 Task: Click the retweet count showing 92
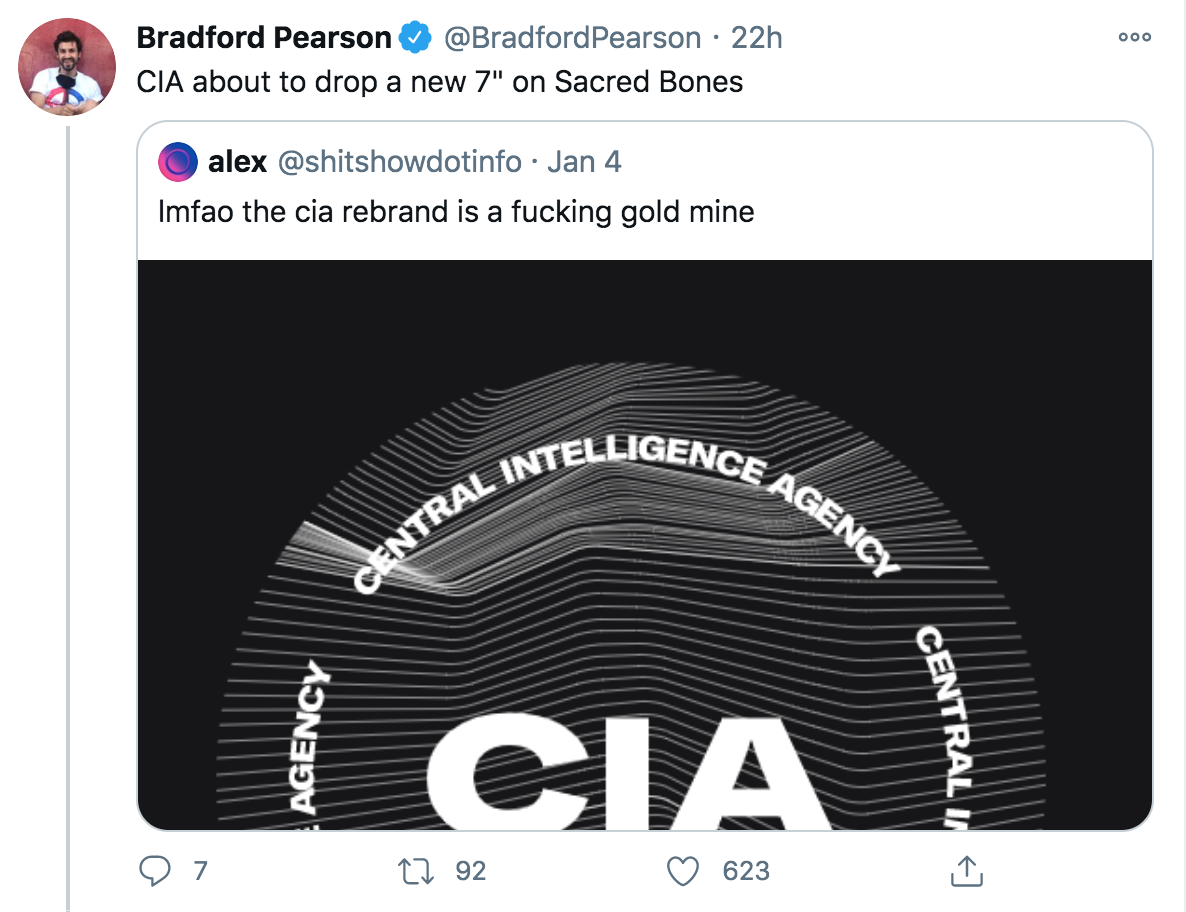pos(466,871)
